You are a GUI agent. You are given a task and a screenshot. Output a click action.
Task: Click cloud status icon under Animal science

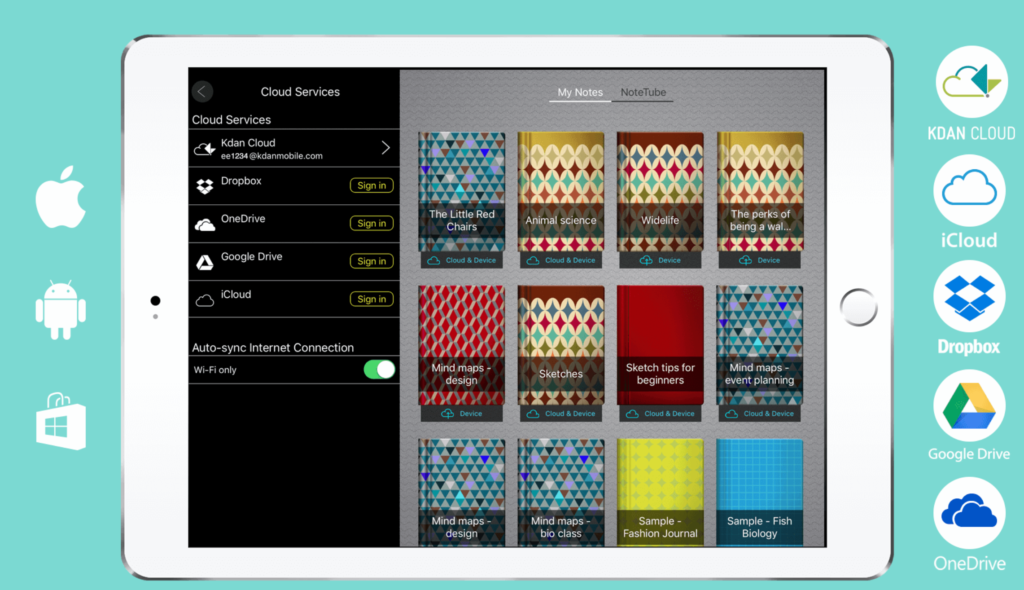click(533, 260)
